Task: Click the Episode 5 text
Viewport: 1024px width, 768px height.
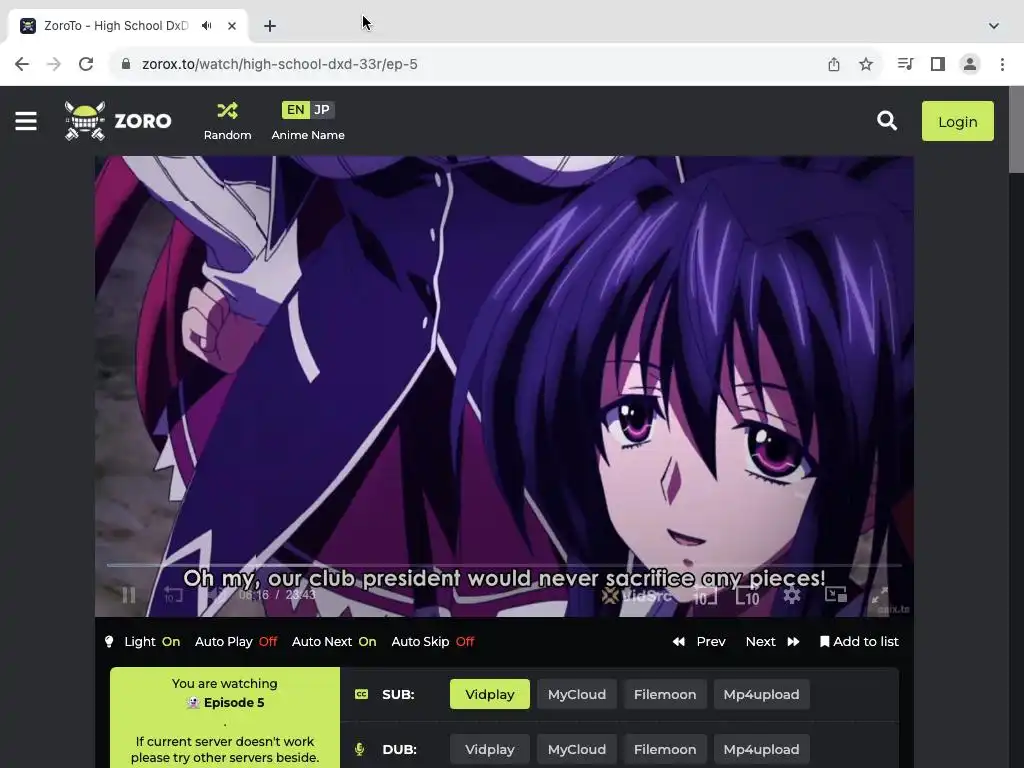Action: [x=234, y=703]
